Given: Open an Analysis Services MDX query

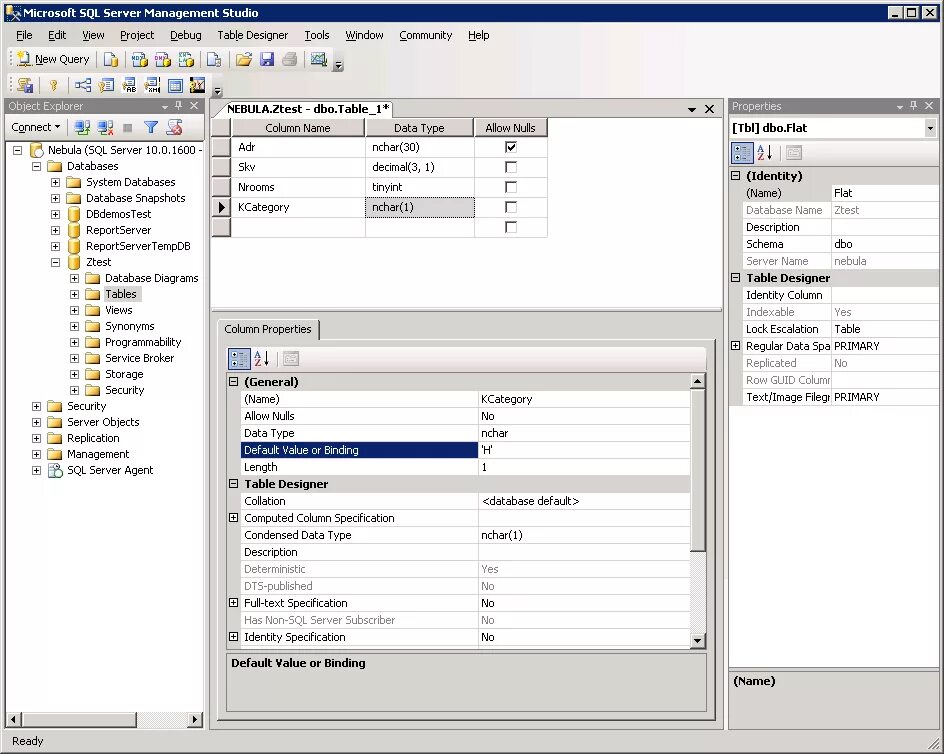Looking at the screenshot, I should (x=140, y=59).
